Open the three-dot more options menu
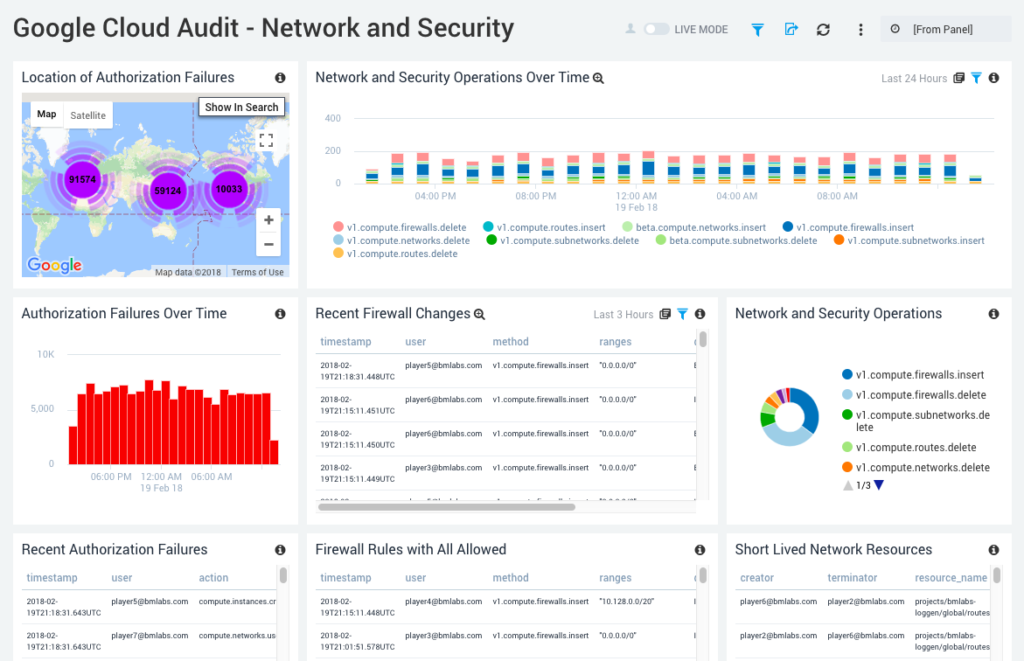1024x661 pixels. pyautogui.click(x=861, y=29)
